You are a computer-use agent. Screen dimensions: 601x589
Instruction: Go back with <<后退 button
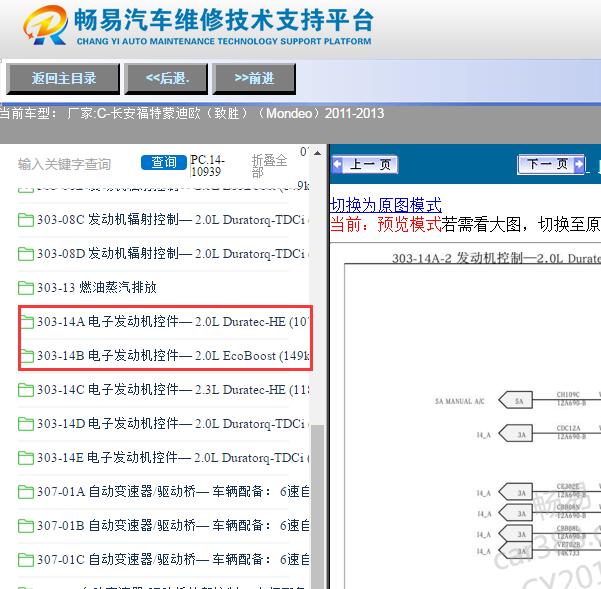click(x=166, y=79)
